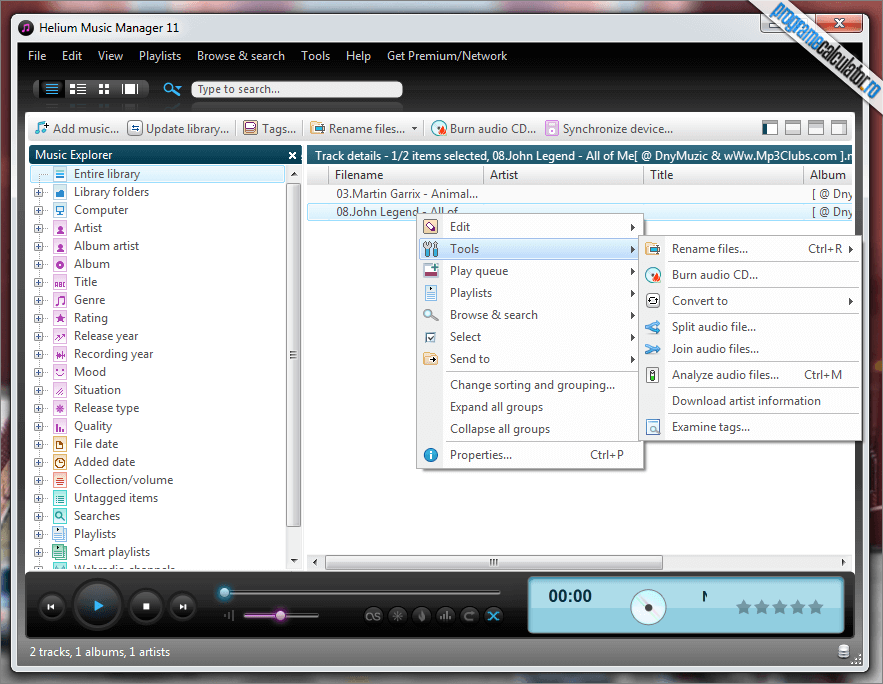This screenshot has width=883, height=684.
Task: Click the Stop playback button
Action: coord(146,606)
